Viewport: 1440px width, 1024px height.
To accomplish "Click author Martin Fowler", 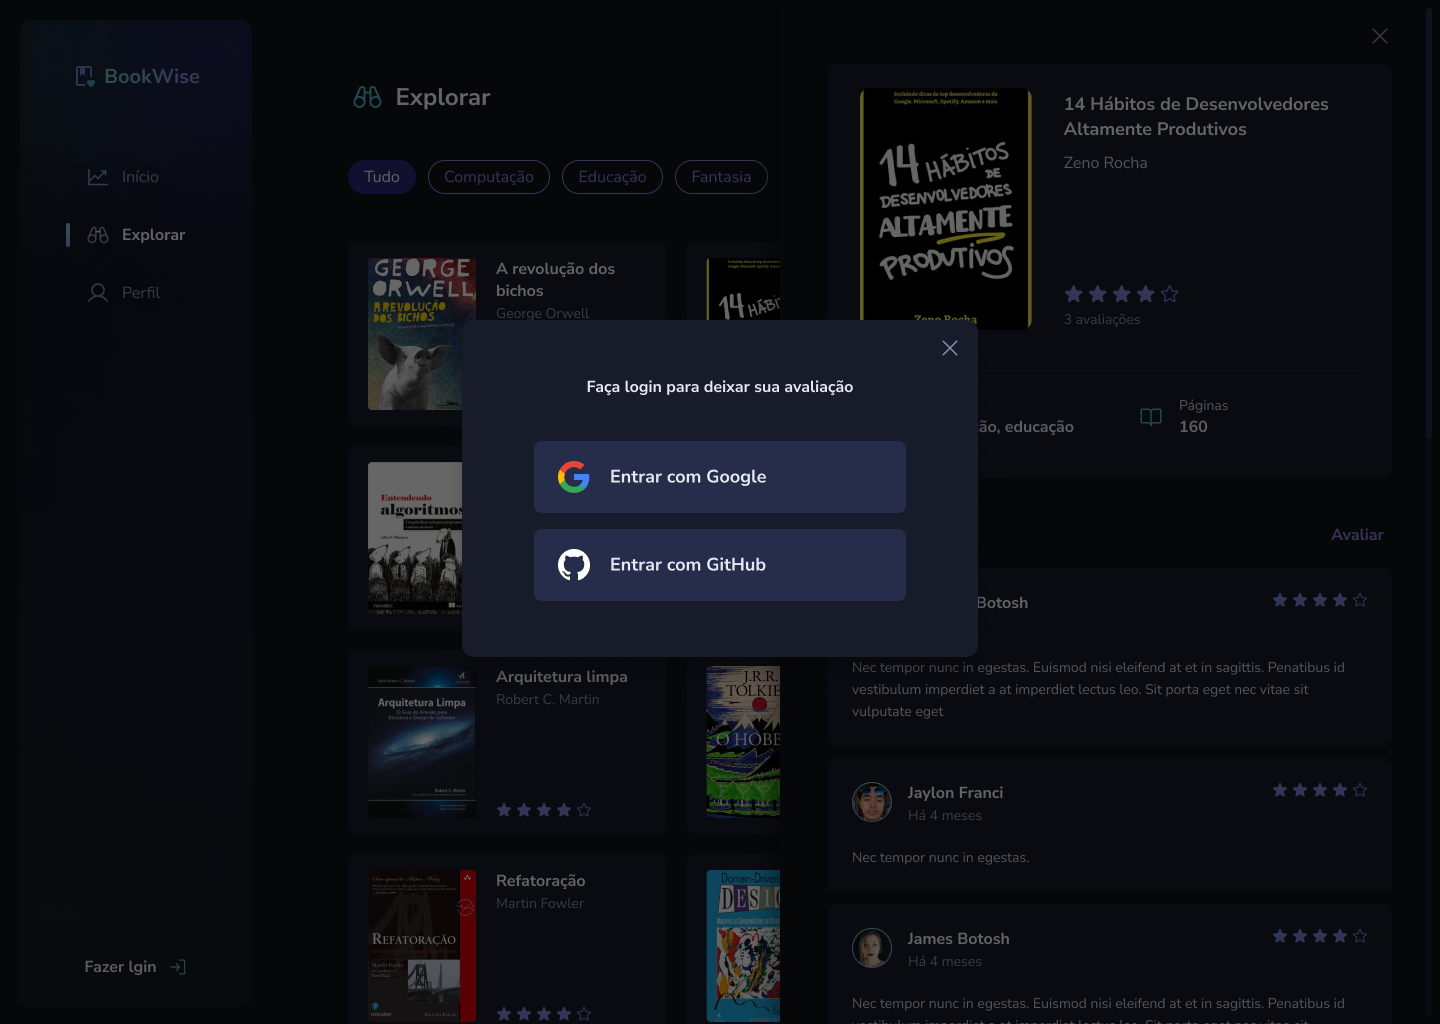I will [540, 904].
